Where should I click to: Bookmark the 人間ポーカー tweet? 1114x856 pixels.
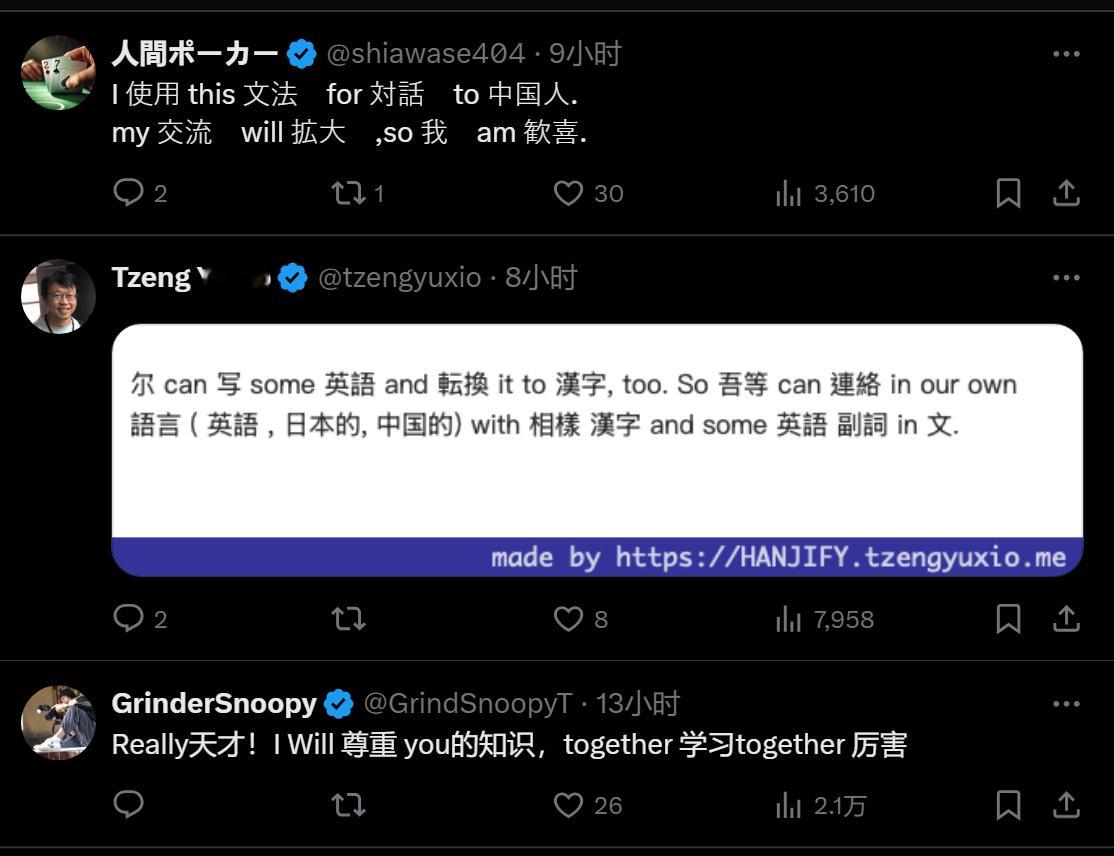[x=1008, y=193]
